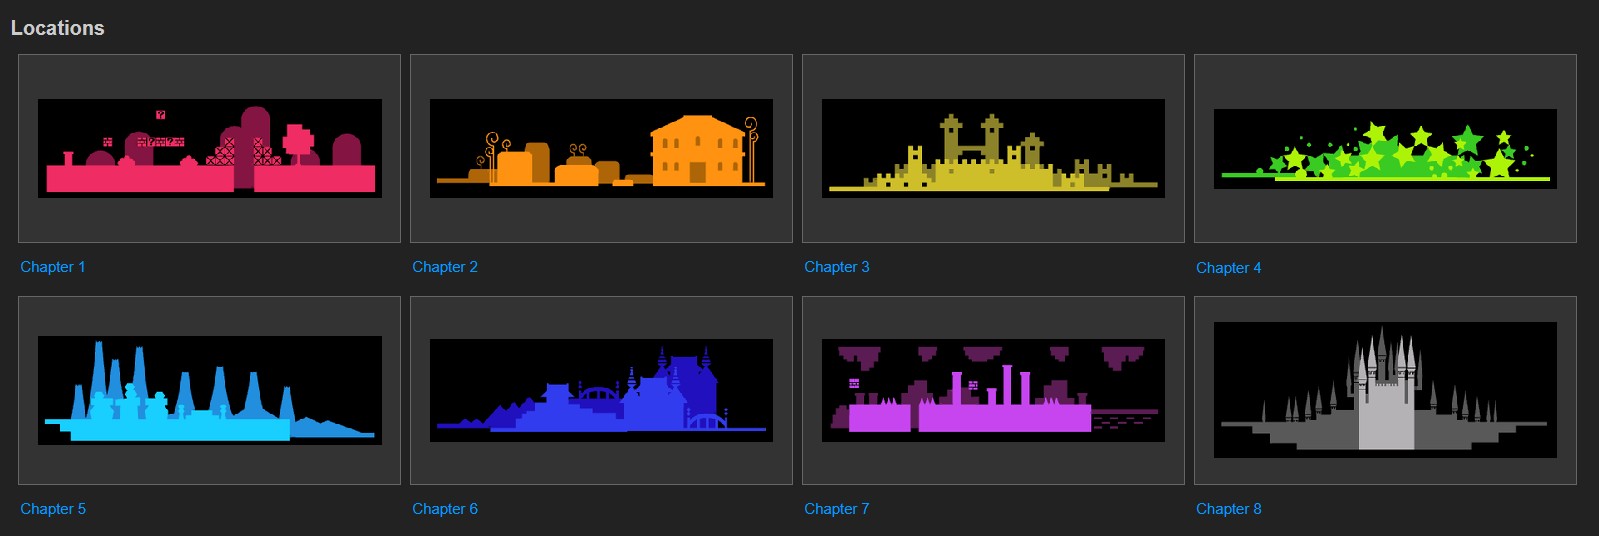
Task: Open the Chapter 4 link
Action: click(x=1229, y=268)
